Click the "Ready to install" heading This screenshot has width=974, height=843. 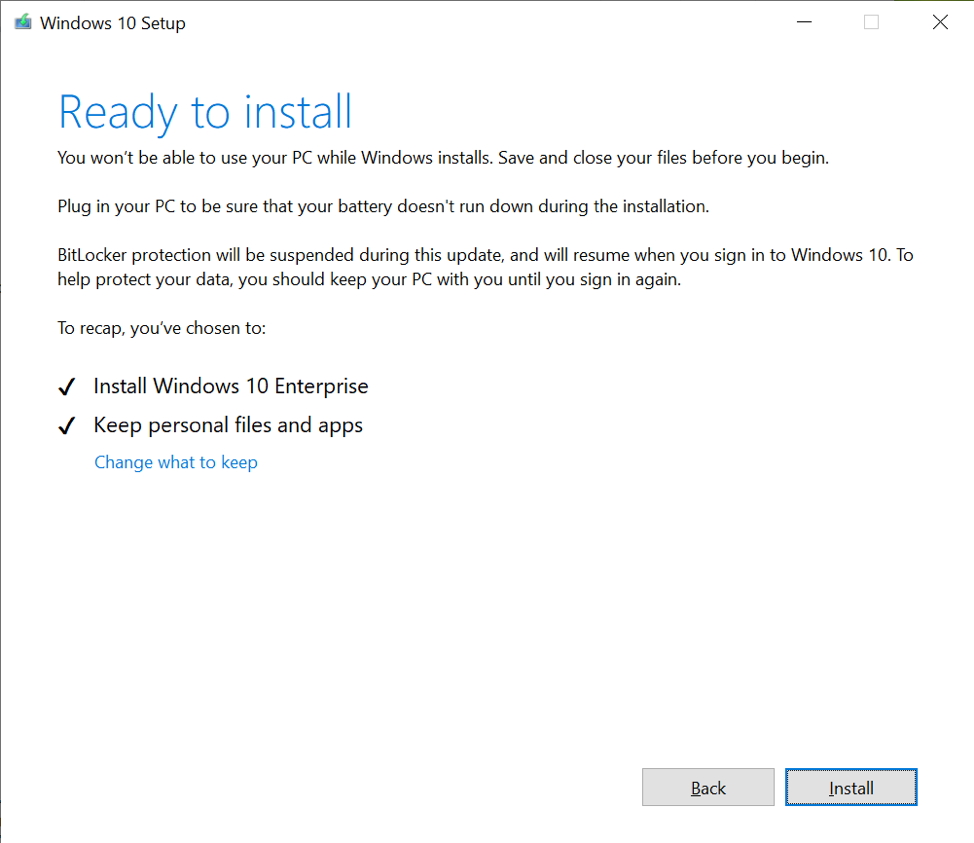click(x=204, y=112)
